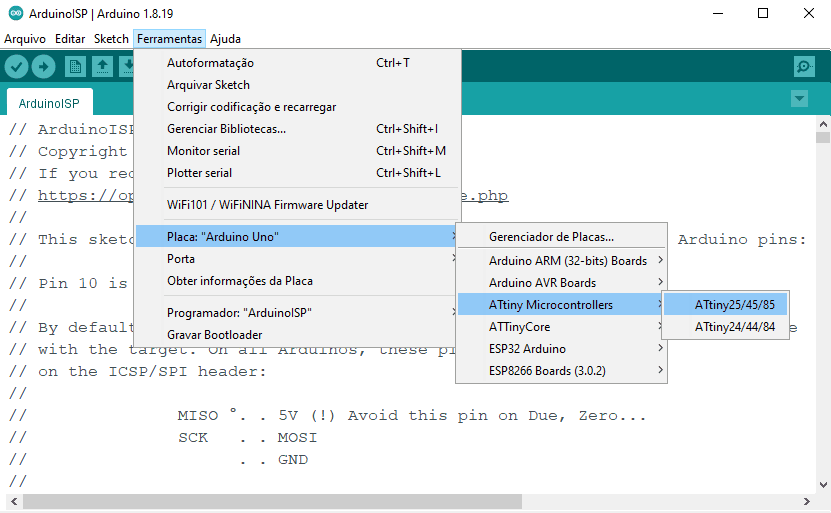Click the horizontal scrollbar thumb
The height and width of the screenshot is (513, 831).
pyautogui.click(x=272, y=501)
